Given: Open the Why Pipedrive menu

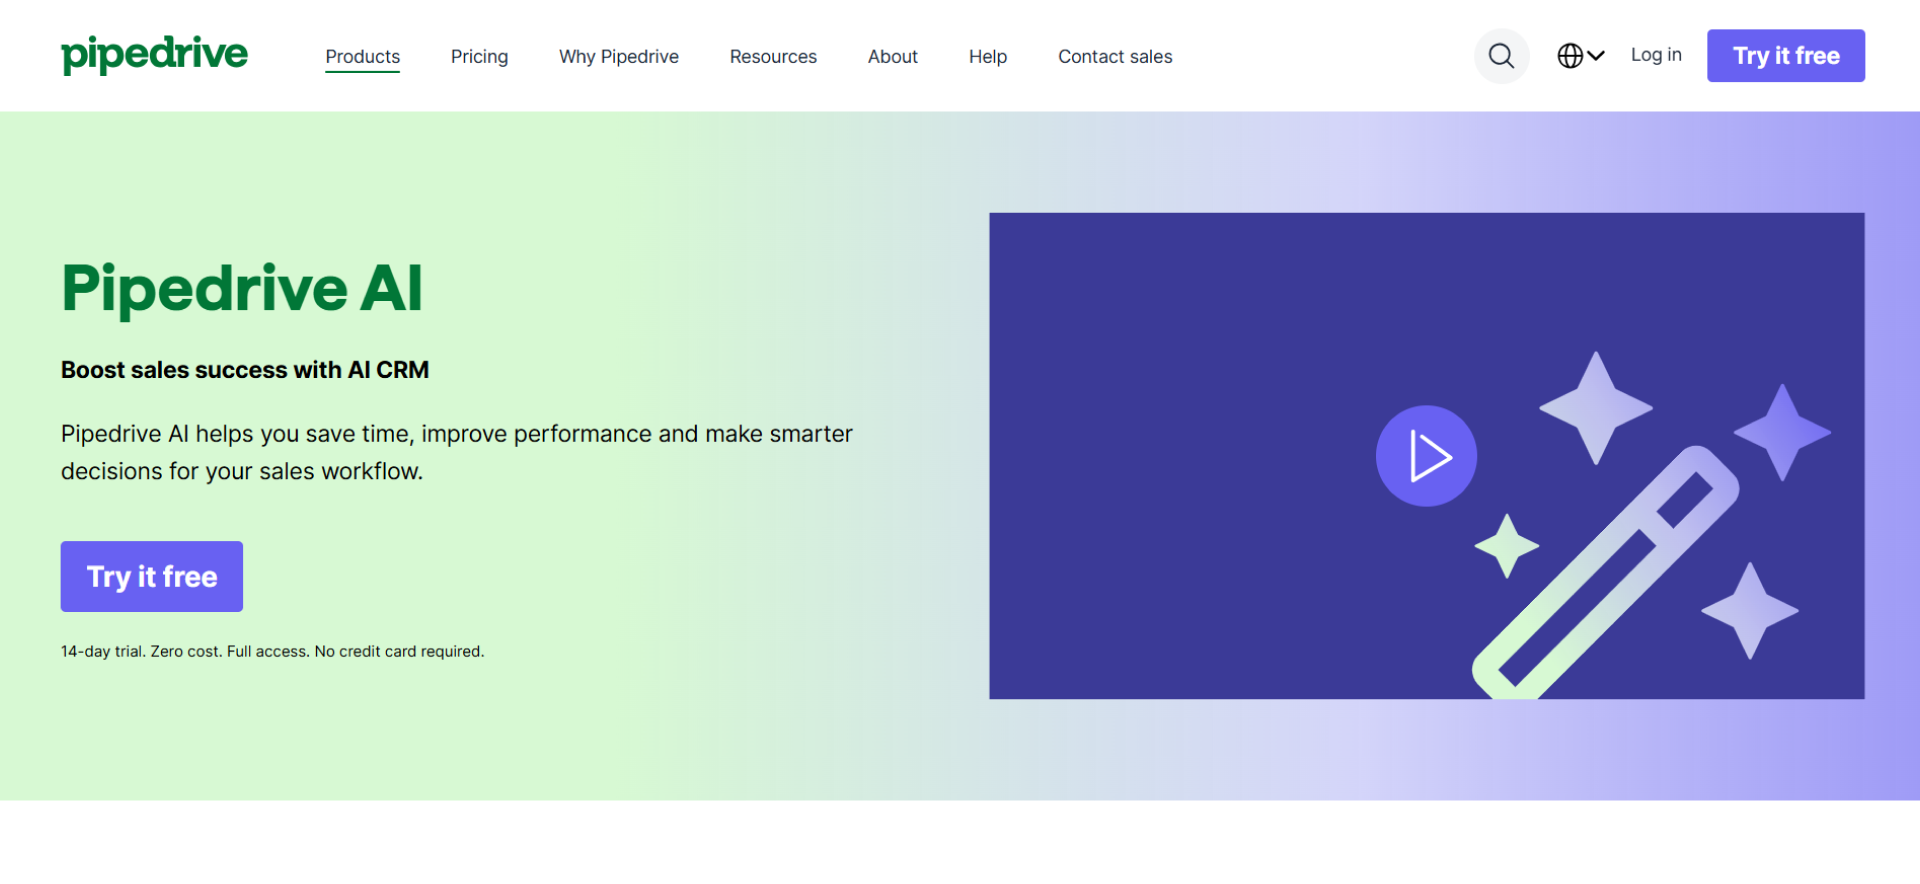Looking at the screenshot, I should [618, 57].
